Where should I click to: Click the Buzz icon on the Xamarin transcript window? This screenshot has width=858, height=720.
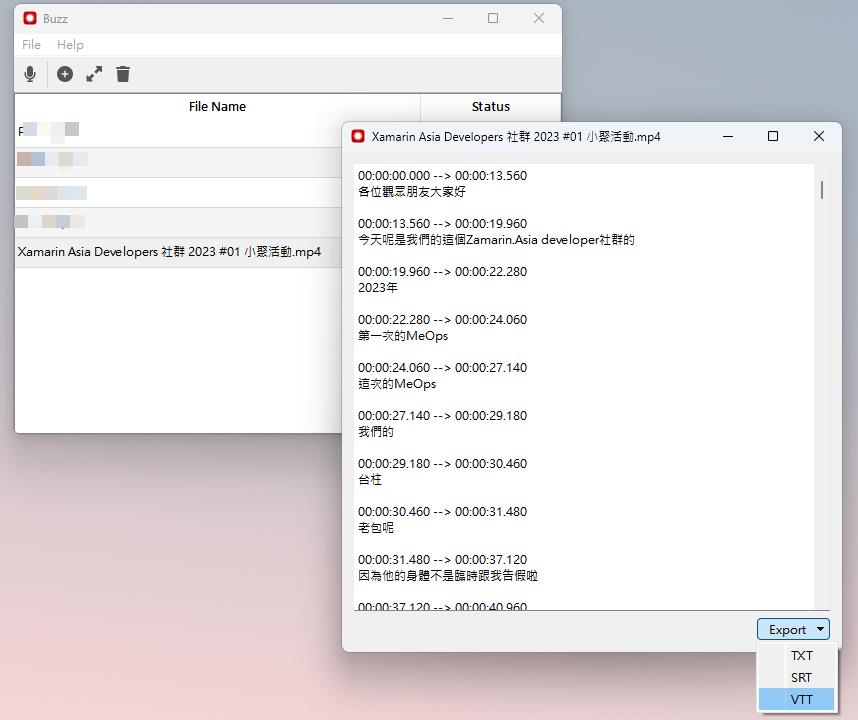pos(358,136)
